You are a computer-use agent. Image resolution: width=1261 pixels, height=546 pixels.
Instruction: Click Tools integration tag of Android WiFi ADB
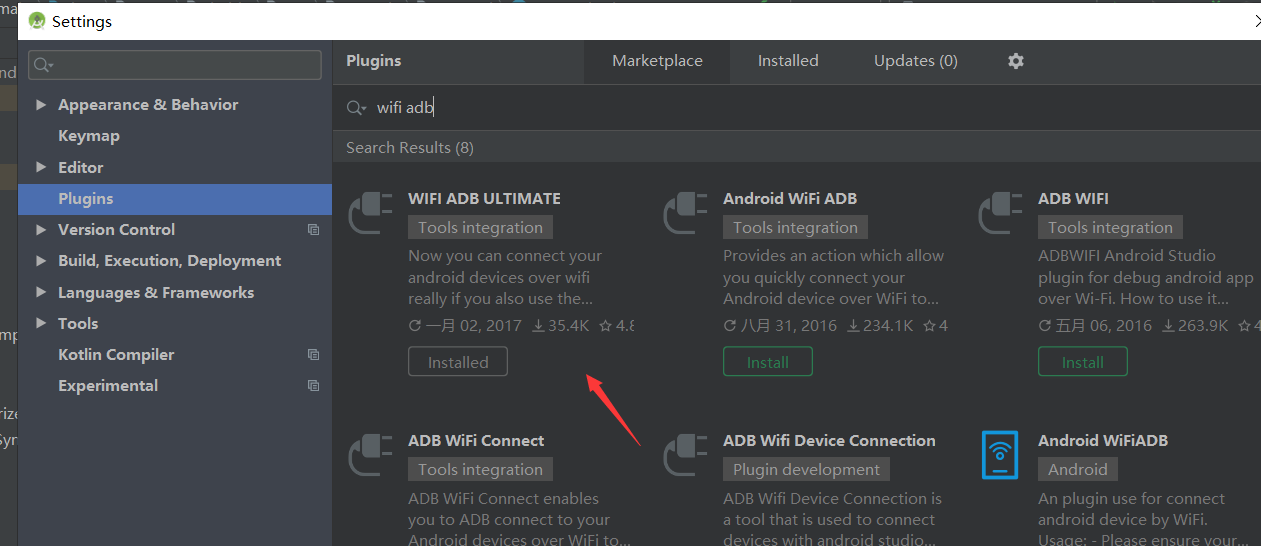tap(795, 228)
